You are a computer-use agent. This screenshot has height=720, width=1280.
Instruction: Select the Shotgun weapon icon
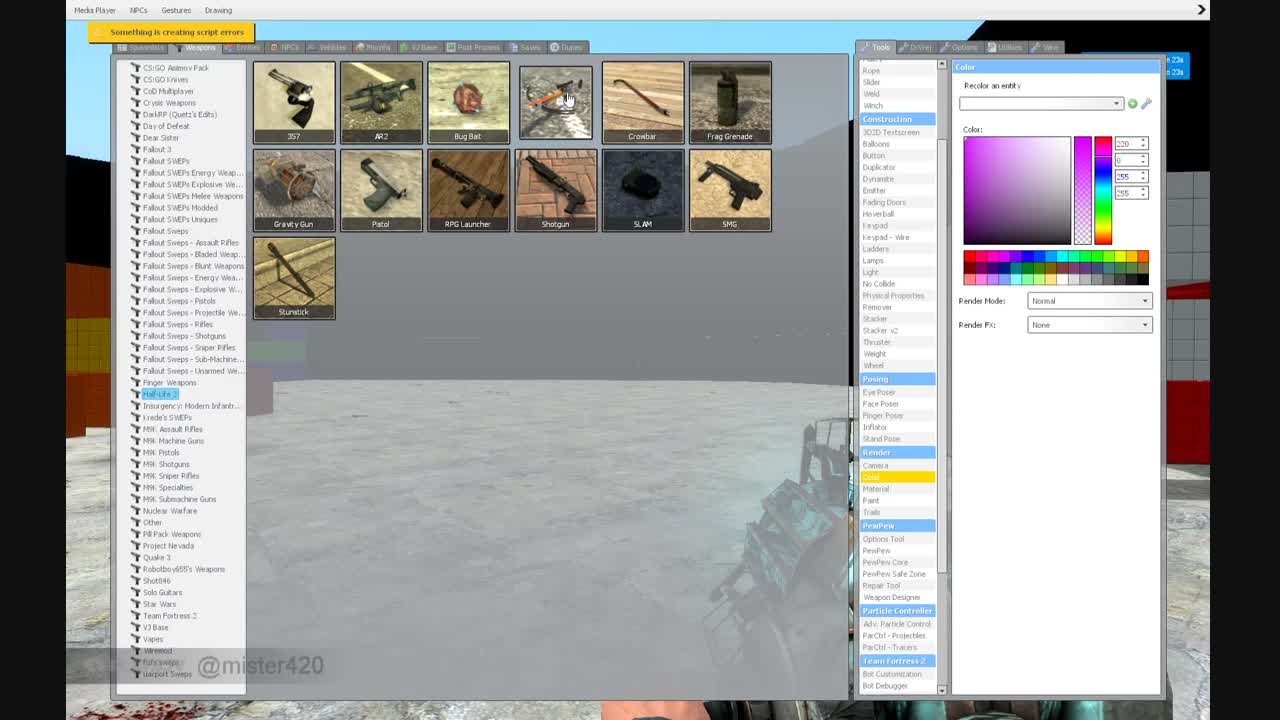click(x=555, y=190)
